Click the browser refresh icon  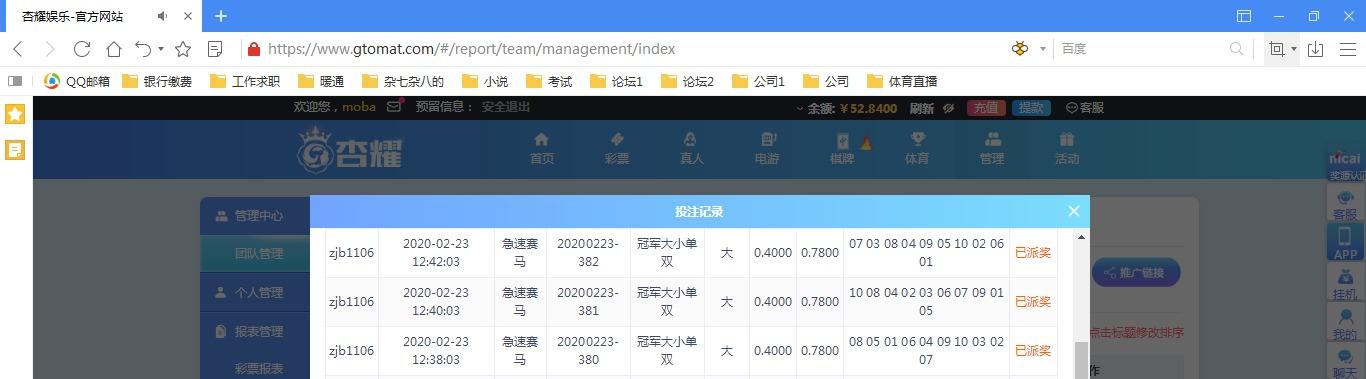coord(82,49)
